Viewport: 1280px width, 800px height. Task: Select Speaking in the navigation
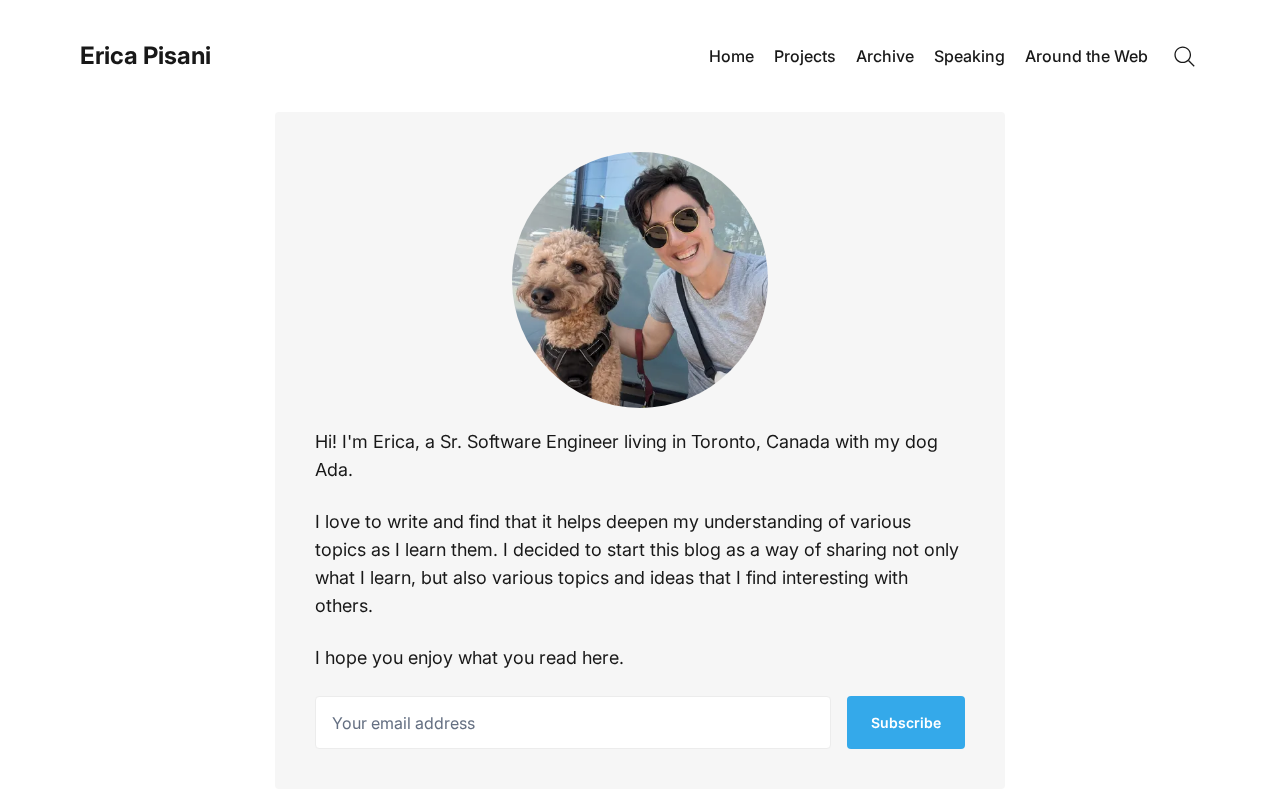pyautogui.click(x=969, y=57)
